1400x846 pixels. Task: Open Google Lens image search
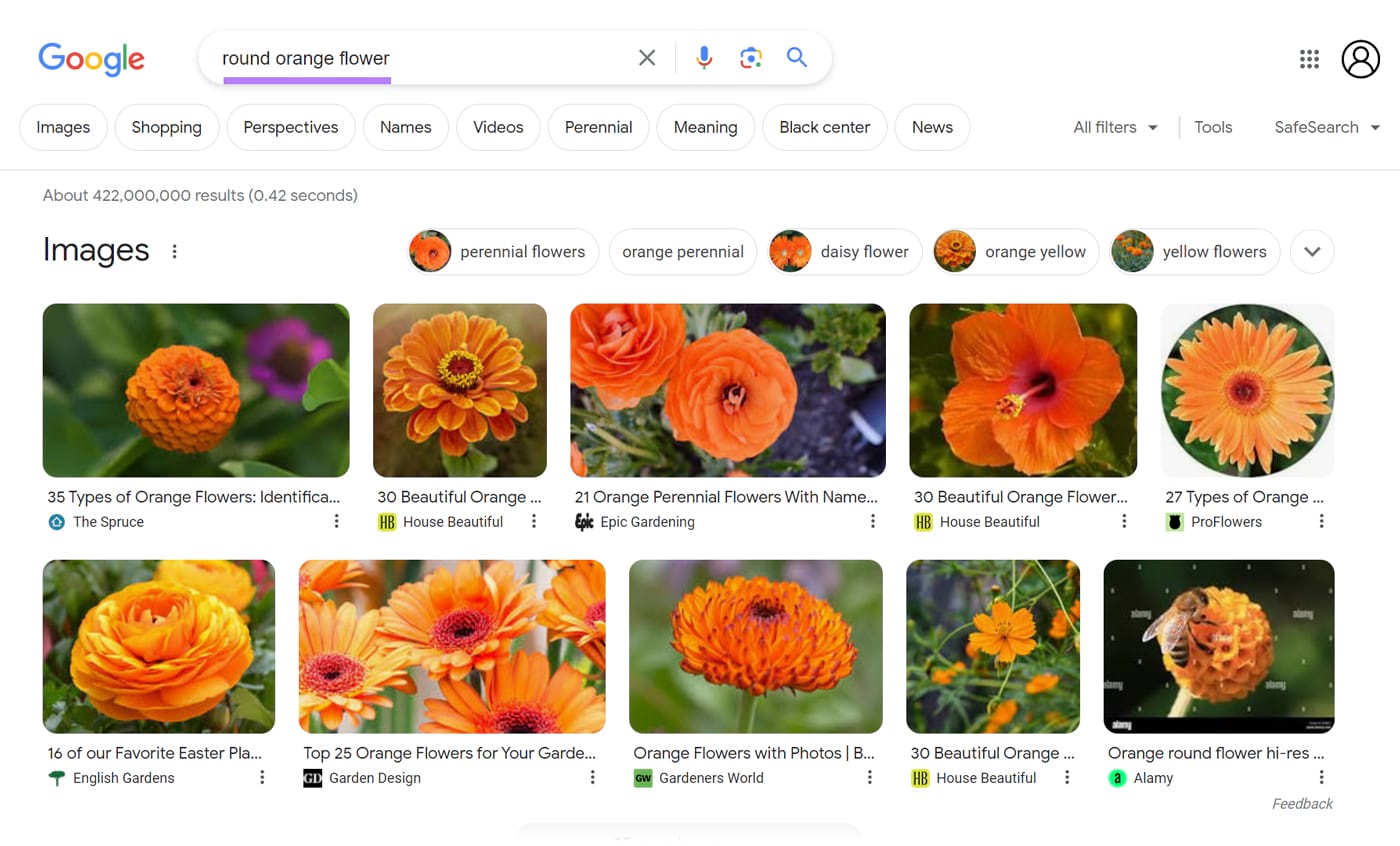point(750,58)
